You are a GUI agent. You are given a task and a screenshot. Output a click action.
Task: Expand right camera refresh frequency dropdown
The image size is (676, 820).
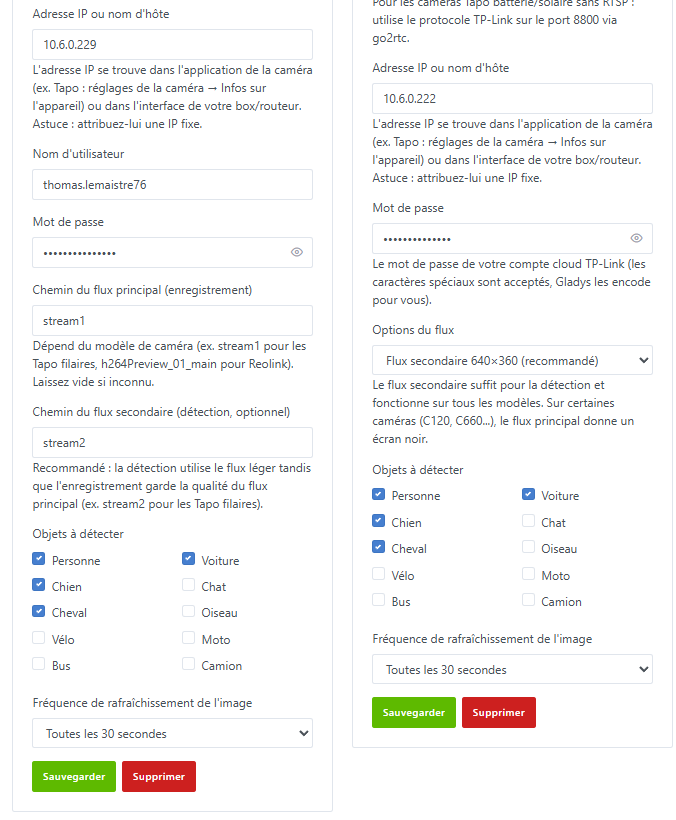(512, 669)
